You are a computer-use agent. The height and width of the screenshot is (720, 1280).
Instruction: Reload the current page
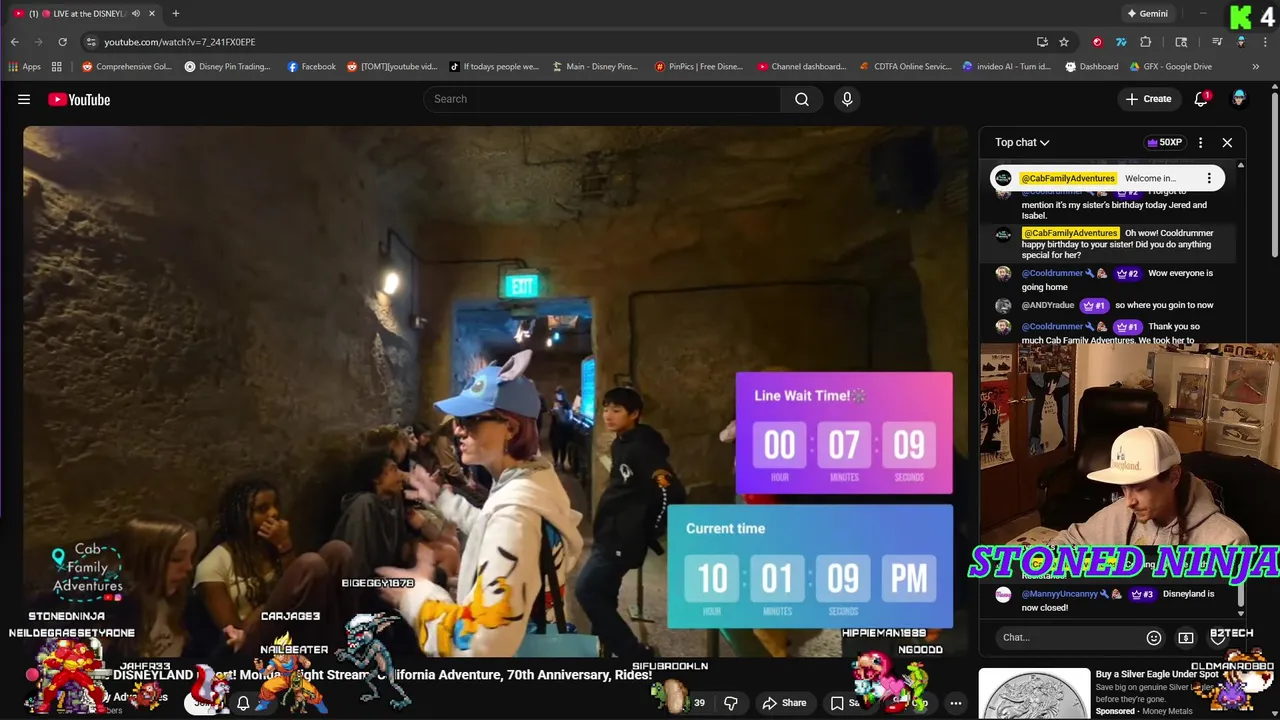click(62, 42)
